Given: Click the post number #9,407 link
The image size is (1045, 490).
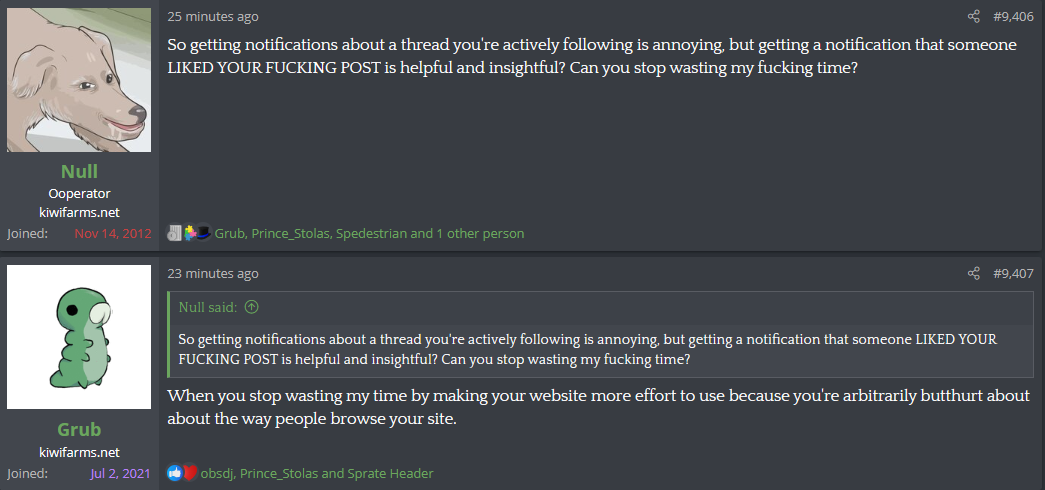Looking at the screenshot, I should coord(1013,273).
